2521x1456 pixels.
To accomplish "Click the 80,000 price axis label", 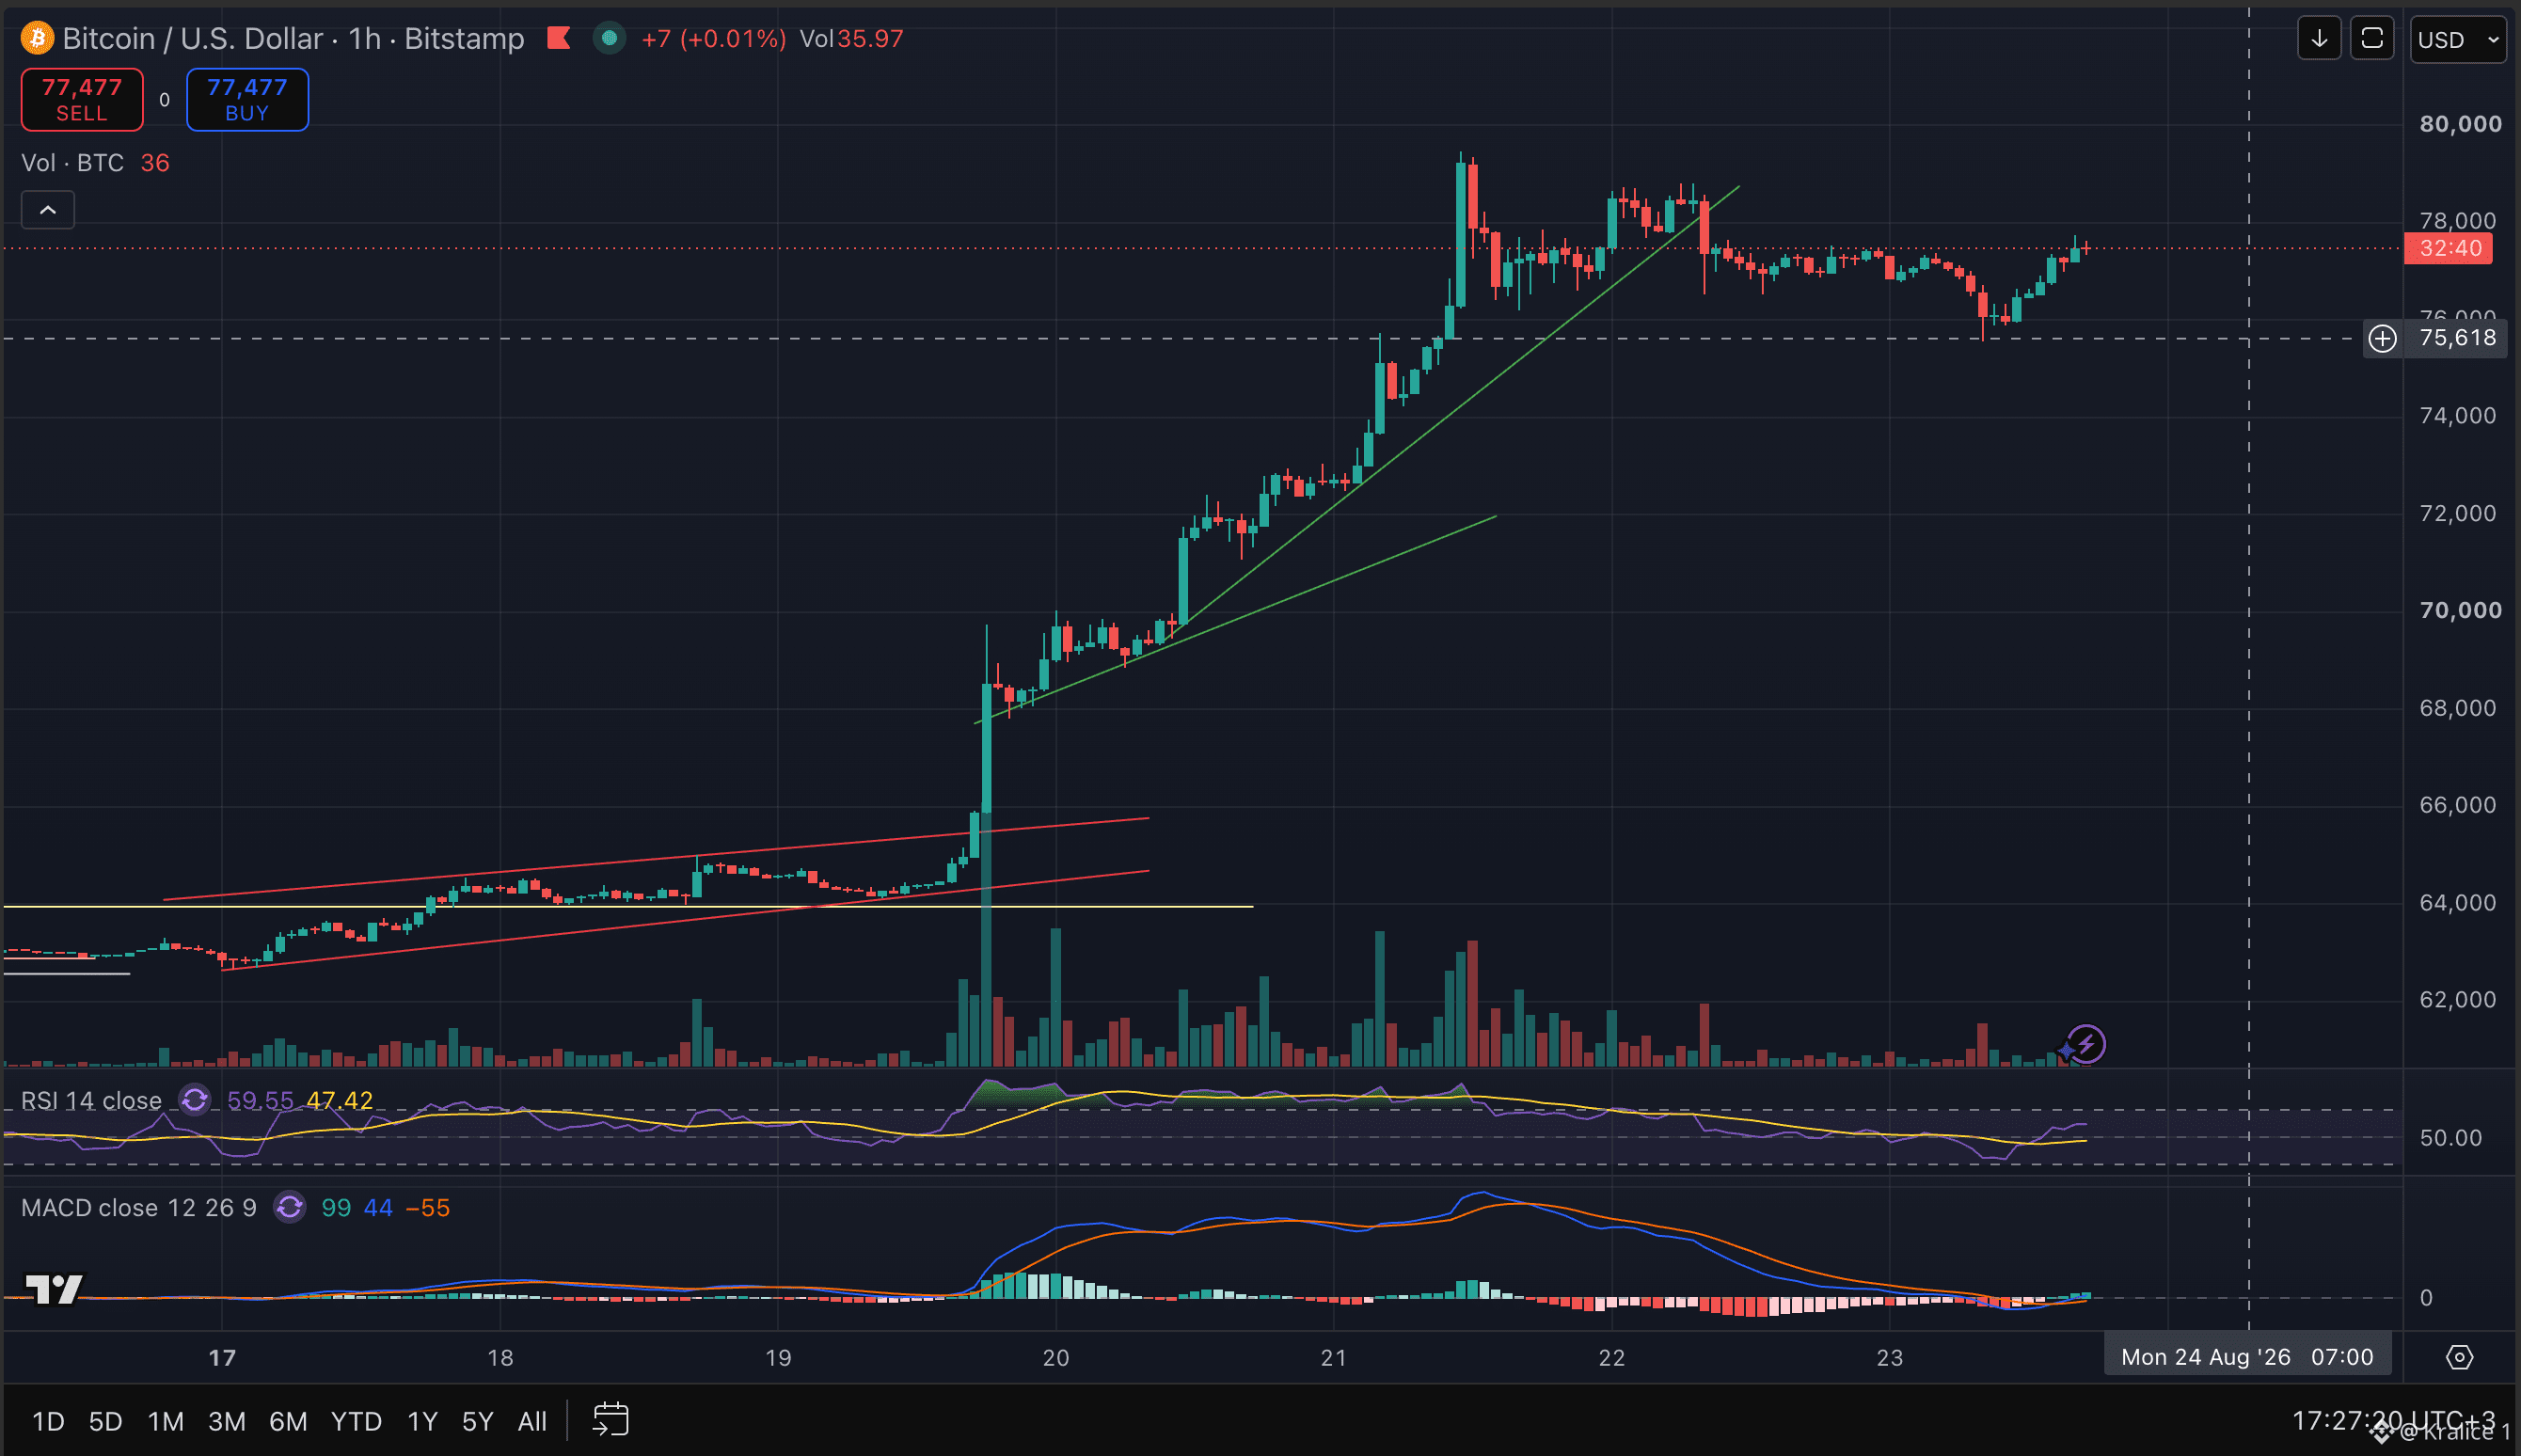I will coord(2460,124).
